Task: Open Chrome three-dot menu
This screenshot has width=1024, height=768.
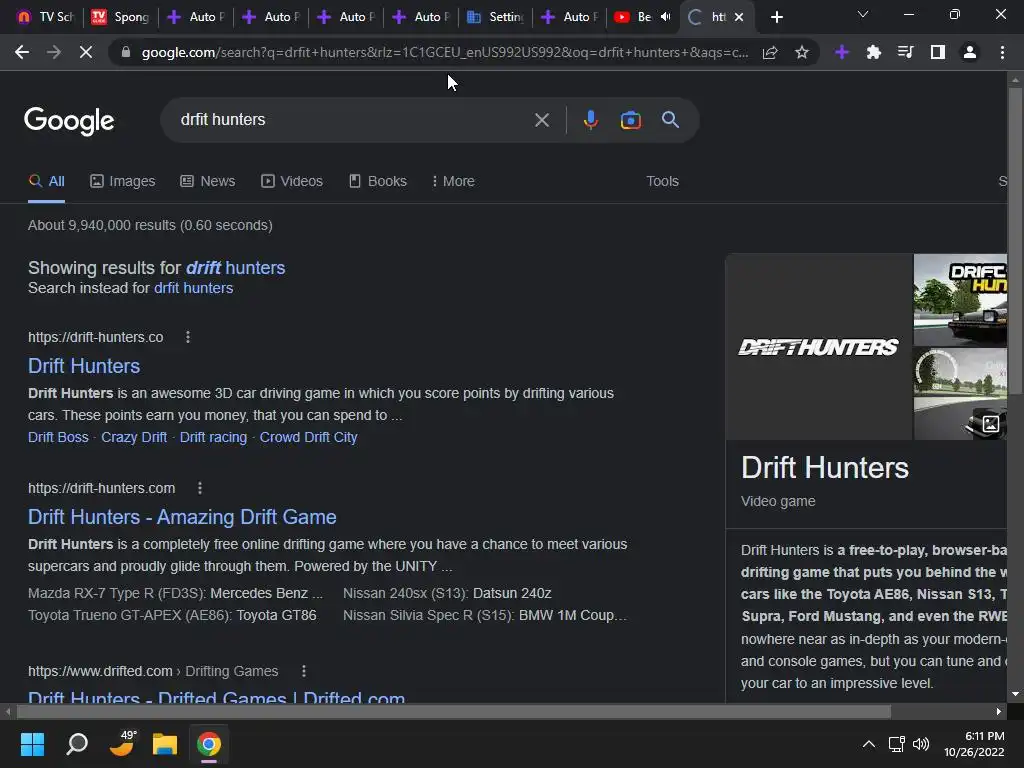Action: tap(1002, 52)
